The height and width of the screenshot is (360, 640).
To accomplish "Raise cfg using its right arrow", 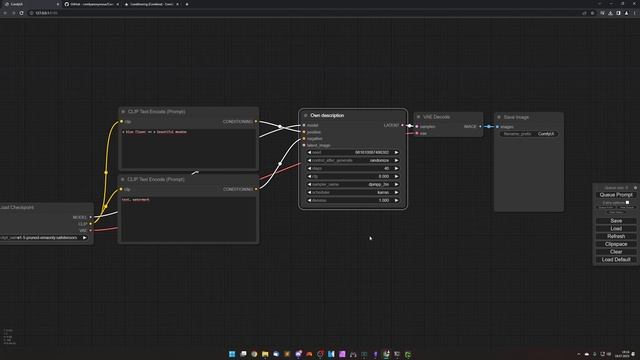I will [396, 176].
